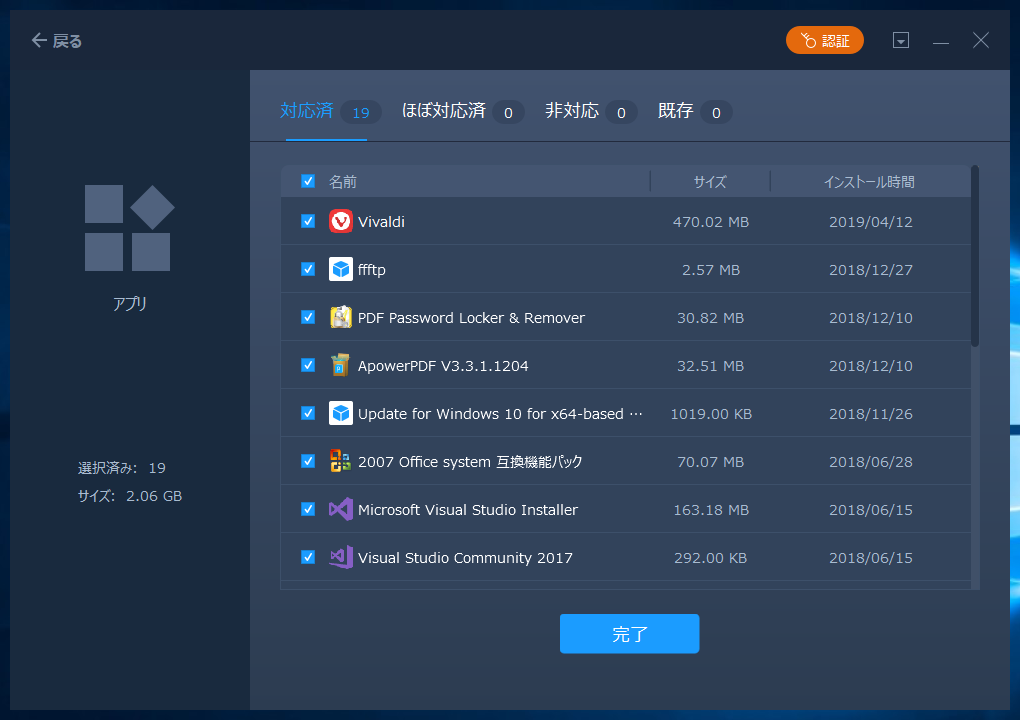This screenshot has height=720, width=1020.
Task: Select Update for Windows 10 for x64-based name
Action: [500, 414]
